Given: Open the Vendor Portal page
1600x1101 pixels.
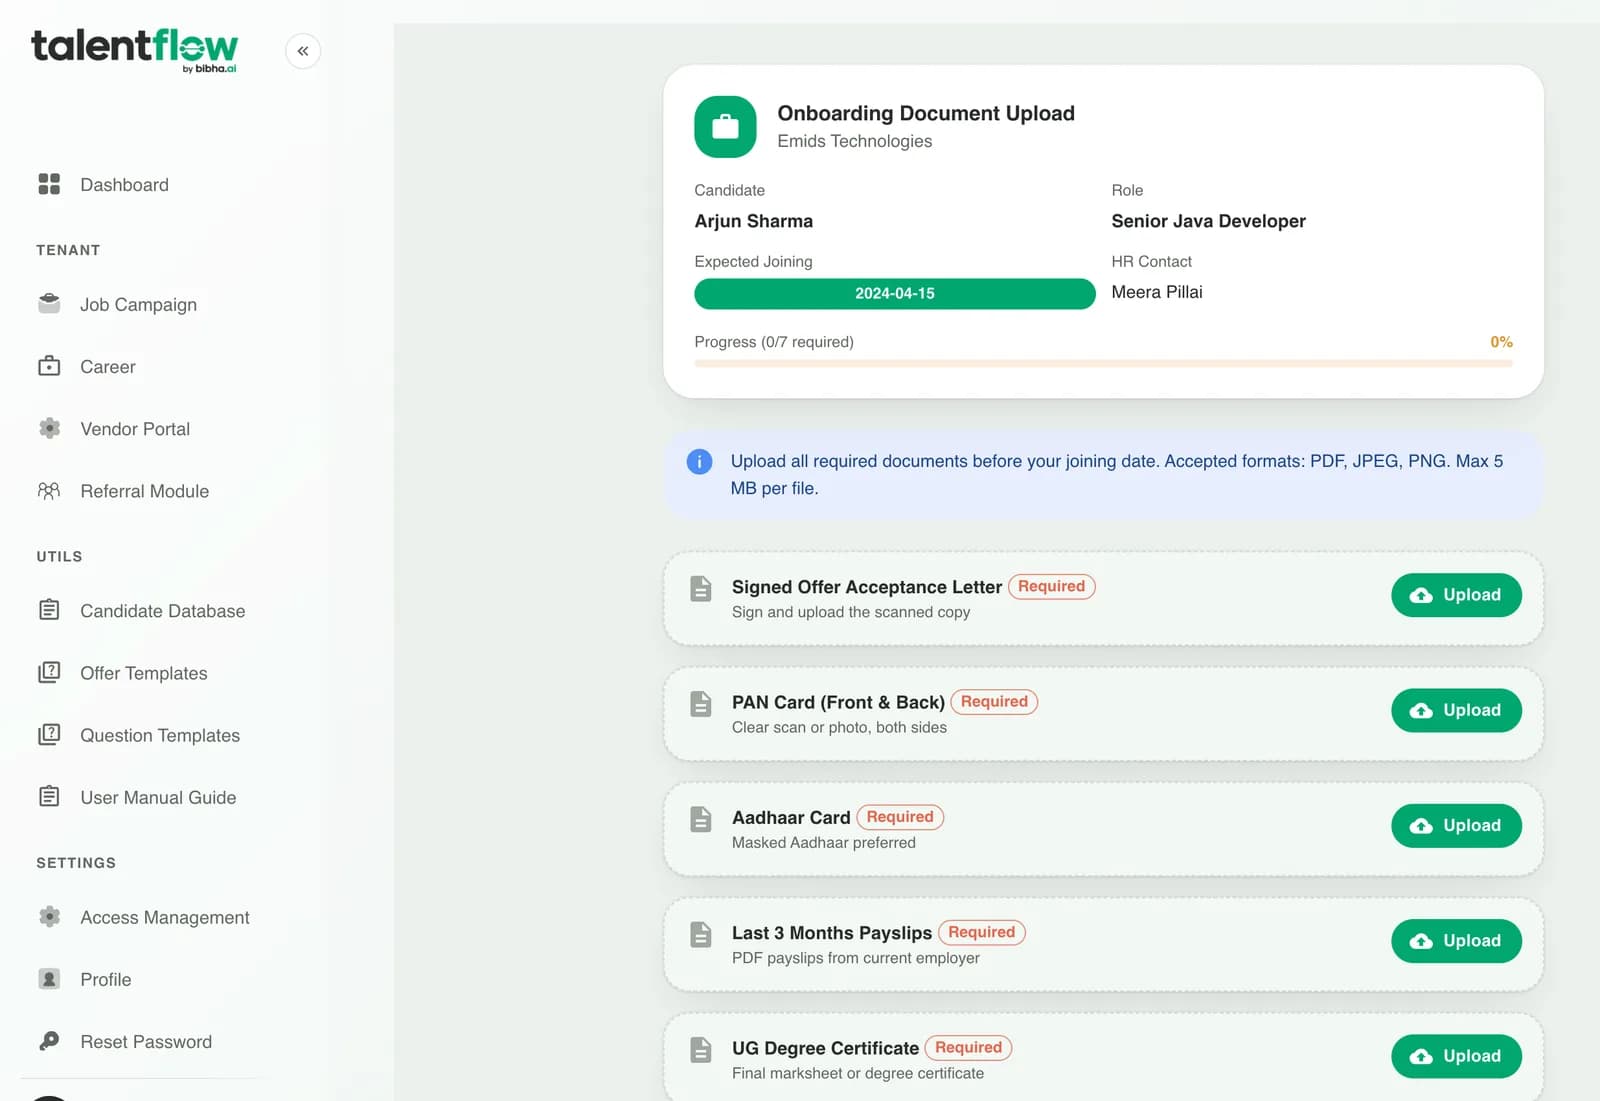Looking at the screenshot, I should point(135,429).
